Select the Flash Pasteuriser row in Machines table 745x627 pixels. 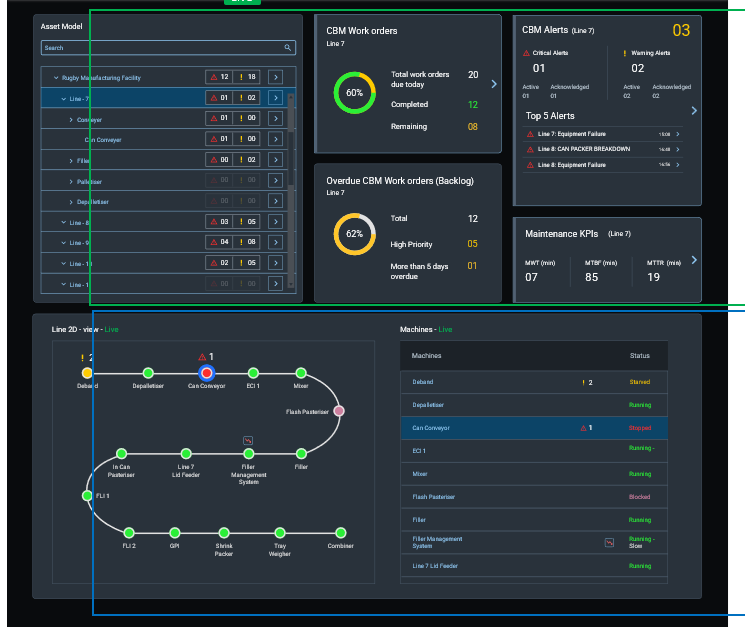[533, 497]
